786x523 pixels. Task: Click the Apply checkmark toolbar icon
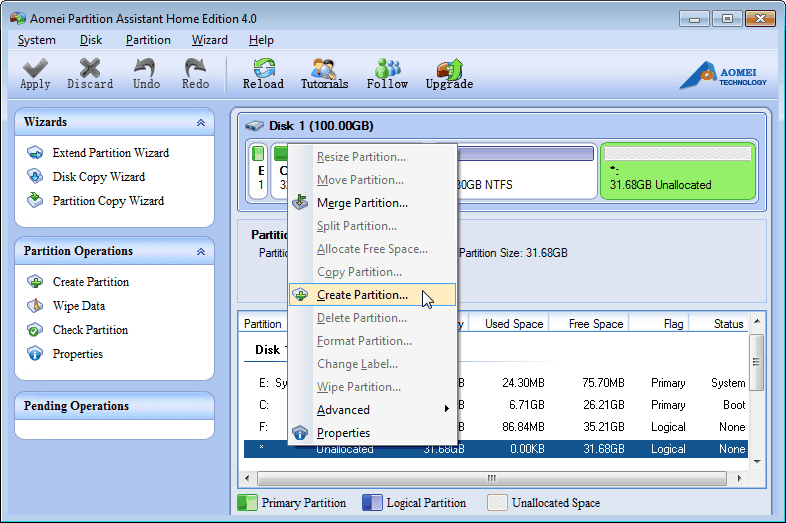[x=35, y=68]
